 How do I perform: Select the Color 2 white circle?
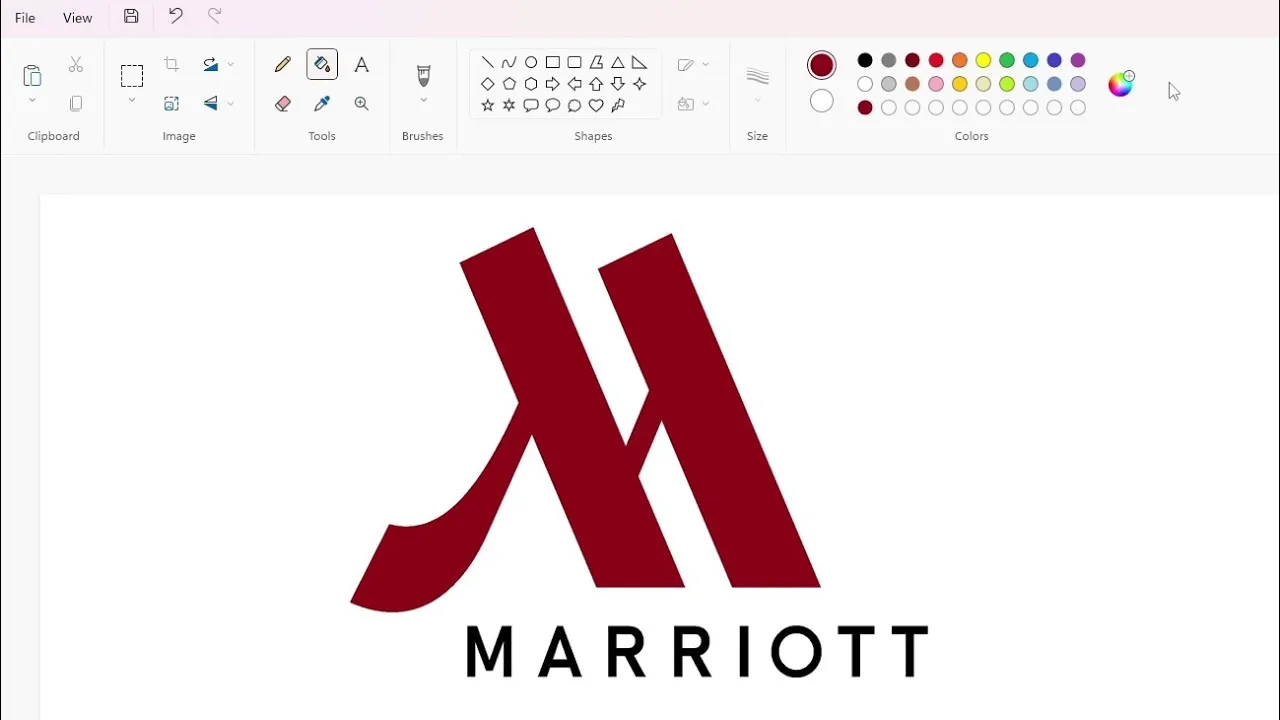tap(822, 101)
